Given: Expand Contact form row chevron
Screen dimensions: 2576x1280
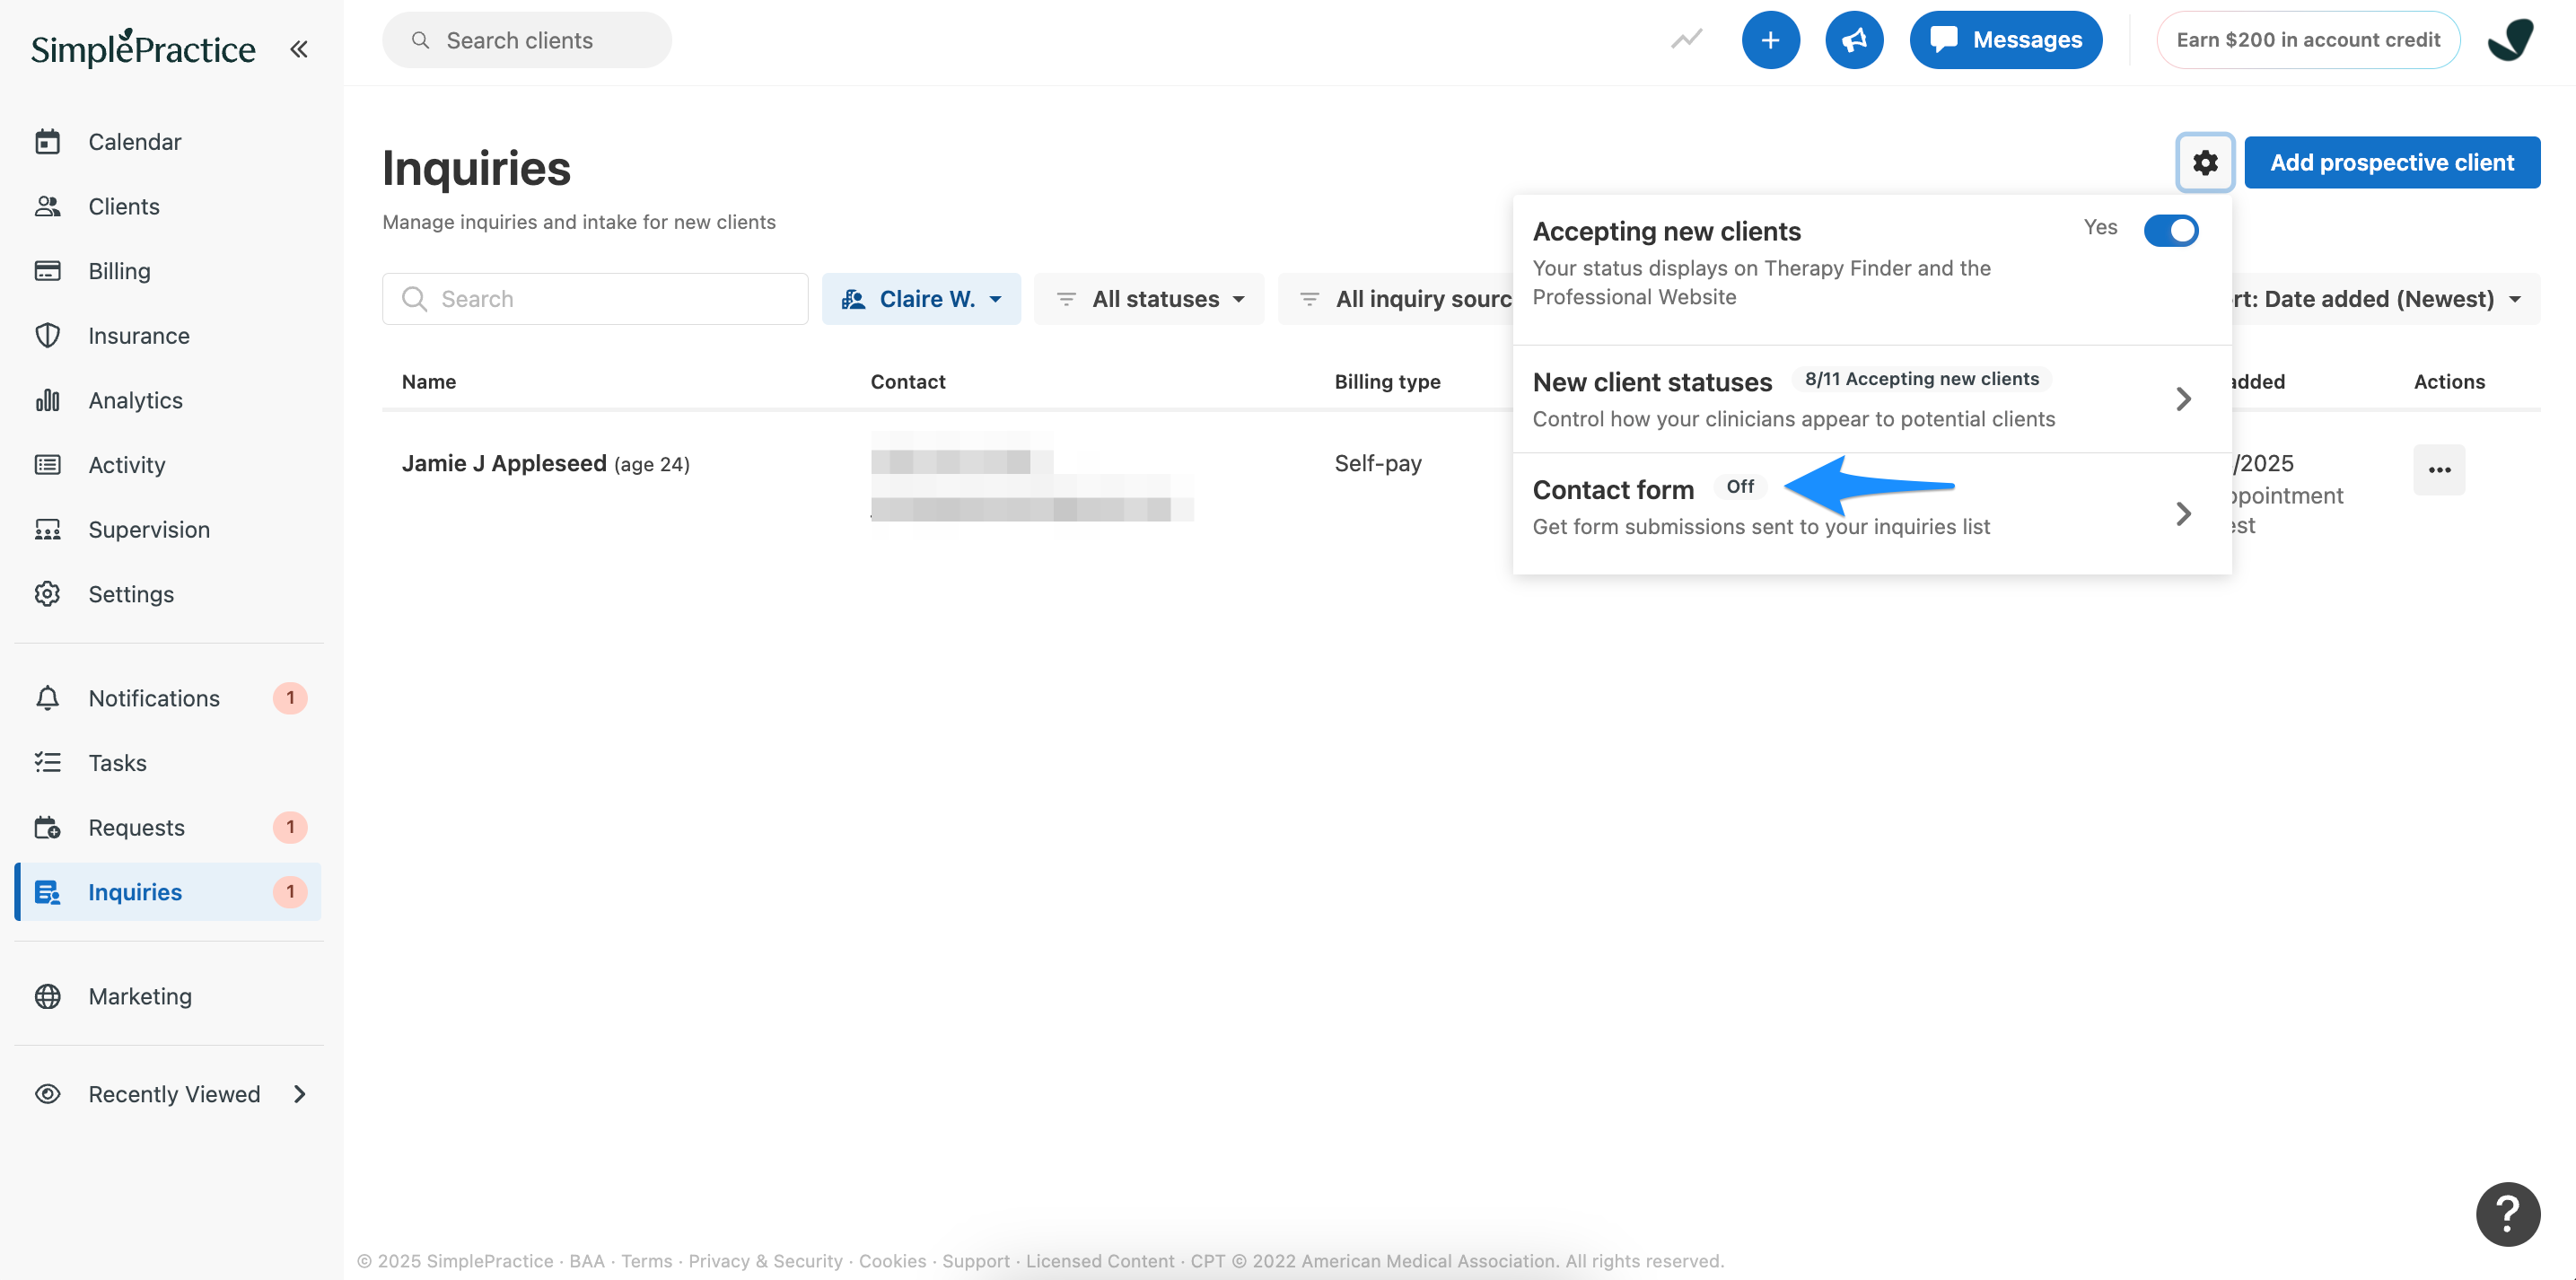Looking at the screenshot, I should (x=2183, y=514).
